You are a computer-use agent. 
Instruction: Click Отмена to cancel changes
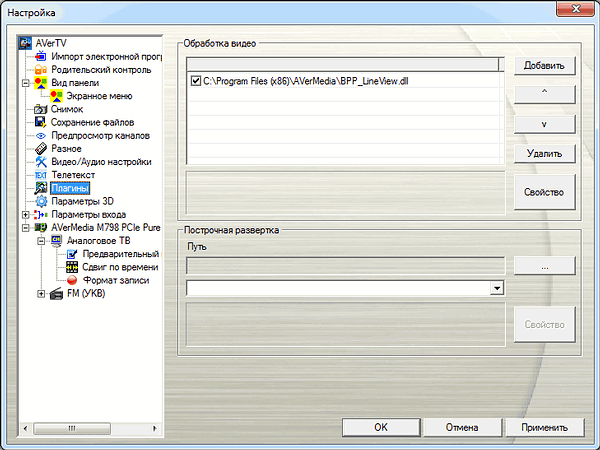(x=462, y=427)
